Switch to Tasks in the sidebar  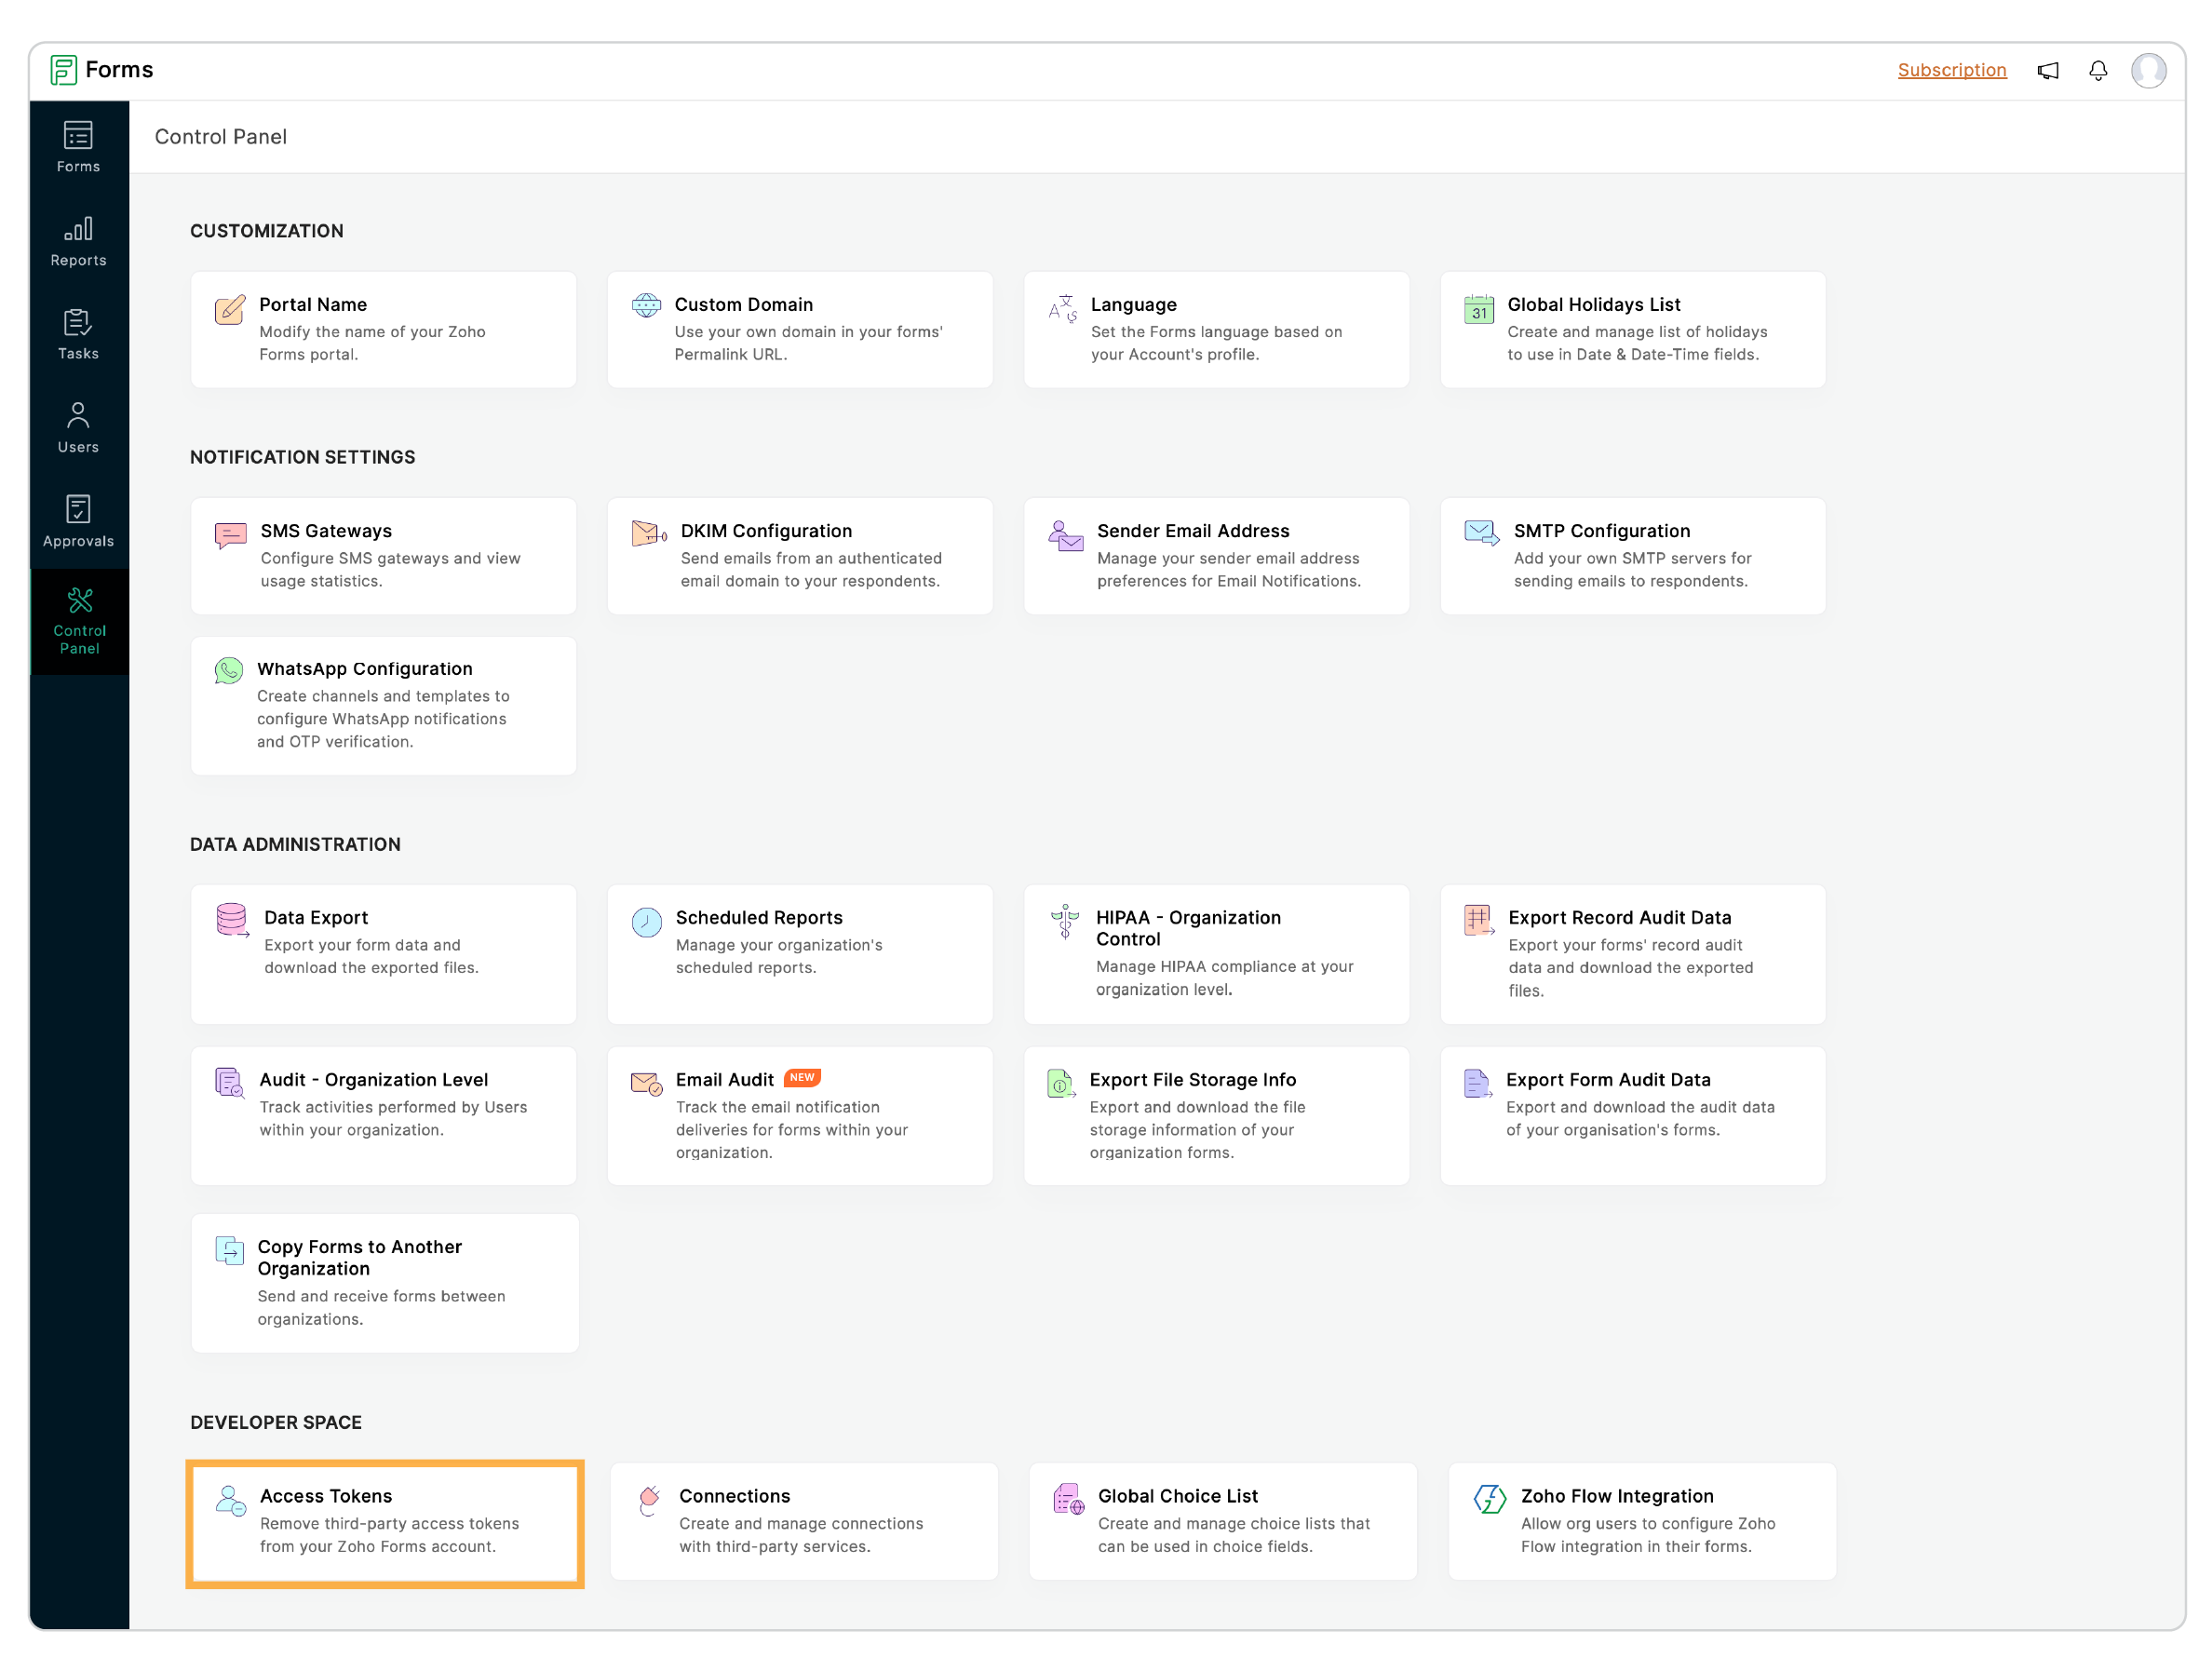[x=78, y=335]
